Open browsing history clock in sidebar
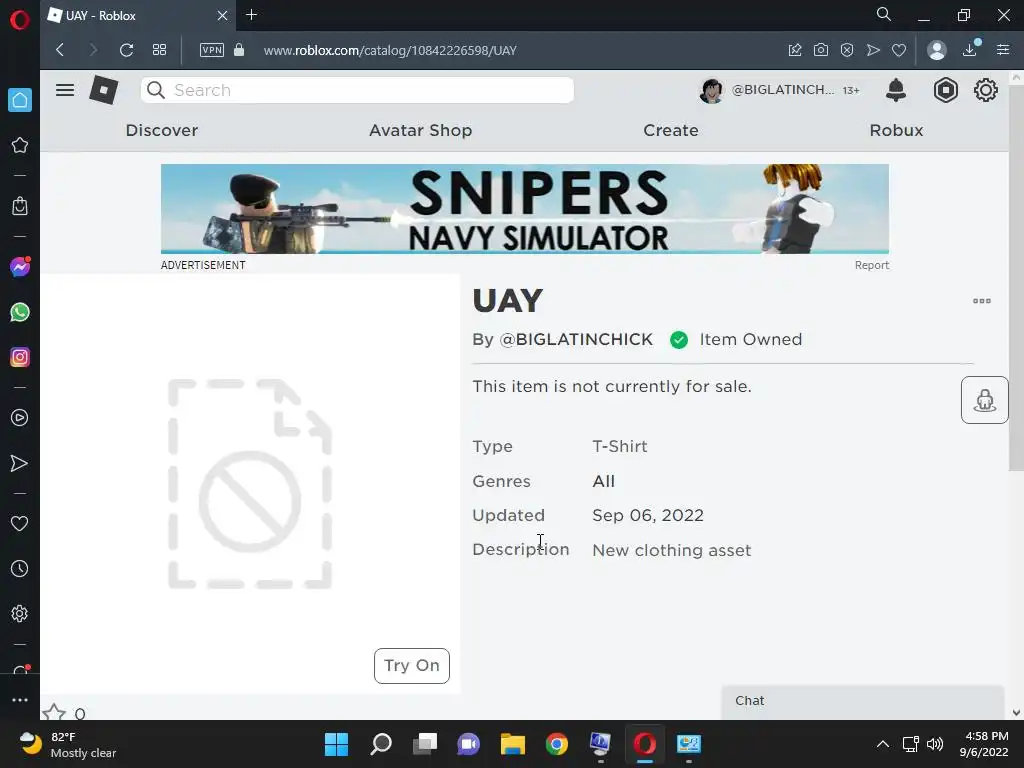The width and height of the screenshot is (1024, 768). (x=20, y=568)
